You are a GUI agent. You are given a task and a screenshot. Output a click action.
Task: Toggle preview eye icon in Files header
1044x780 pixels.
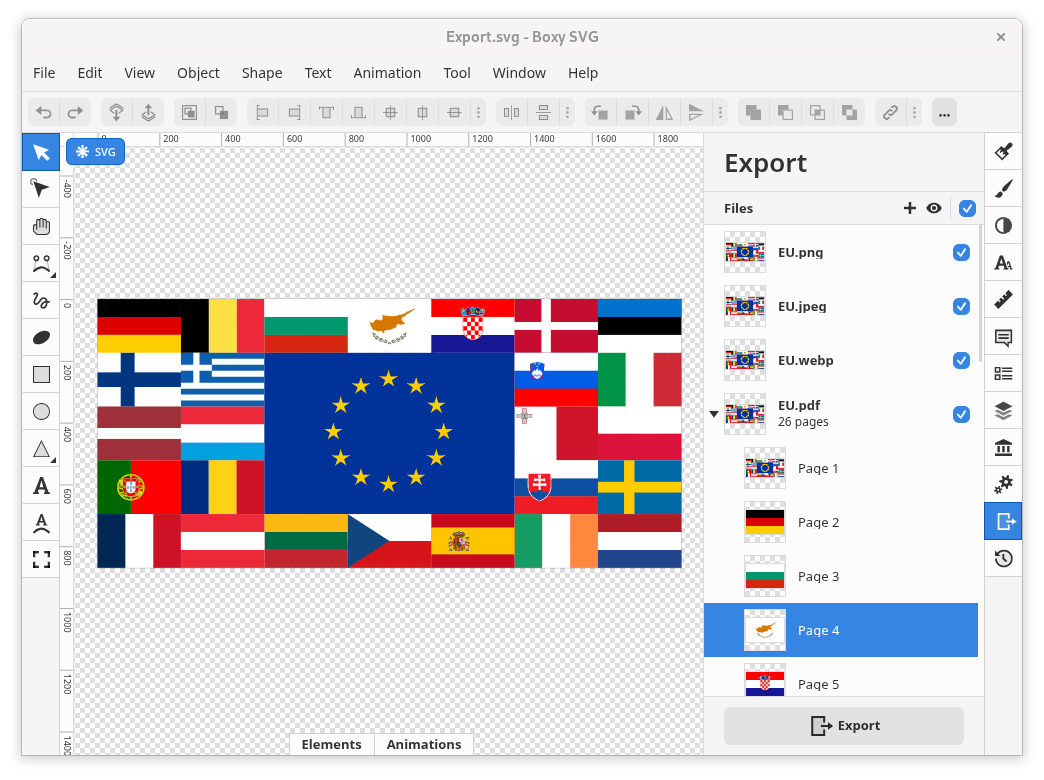[x=934, y=208]
